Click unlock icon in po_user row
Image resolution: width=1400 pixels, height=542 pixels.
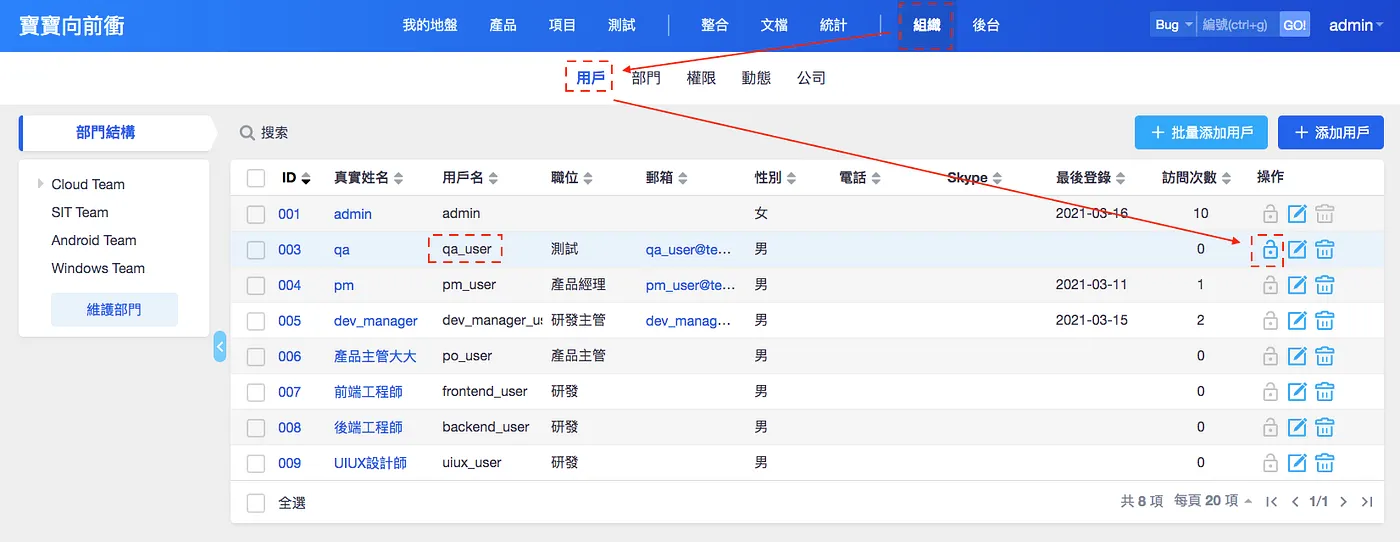point(1269,356)
